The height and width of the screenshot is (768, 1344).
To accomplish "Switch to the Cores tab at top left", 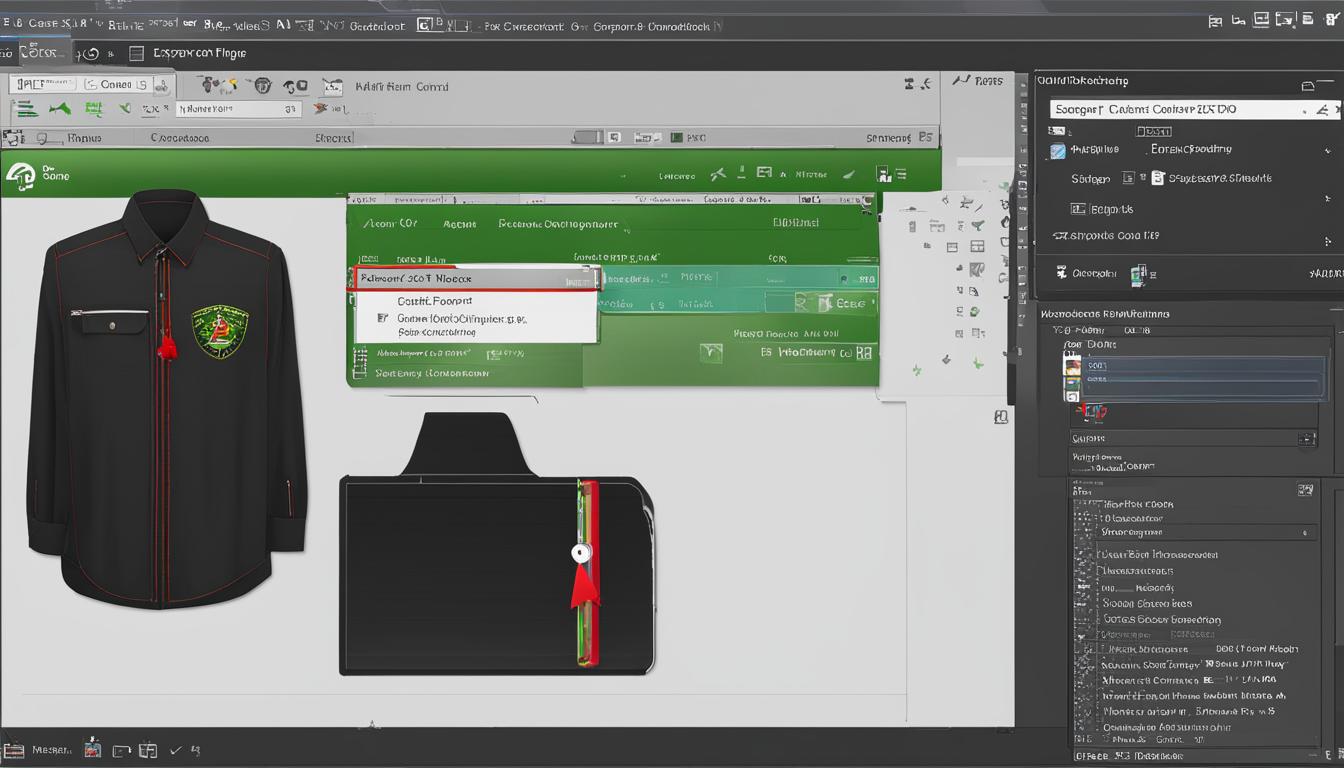I will tap(36, 53).
